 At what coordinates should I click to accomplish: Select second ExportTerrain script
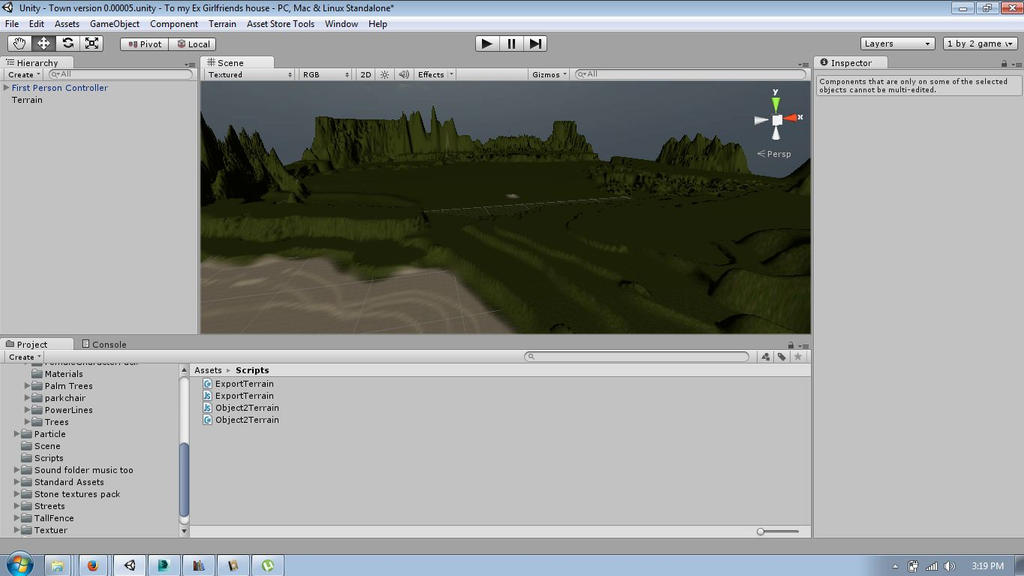pyautogui.click(x=239, y=396)
